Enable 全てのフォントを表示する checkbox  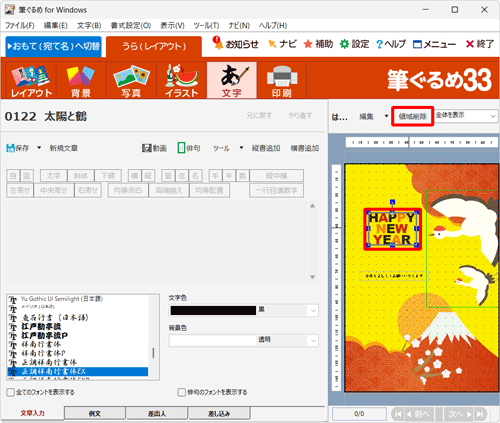(x=11, y=392)
